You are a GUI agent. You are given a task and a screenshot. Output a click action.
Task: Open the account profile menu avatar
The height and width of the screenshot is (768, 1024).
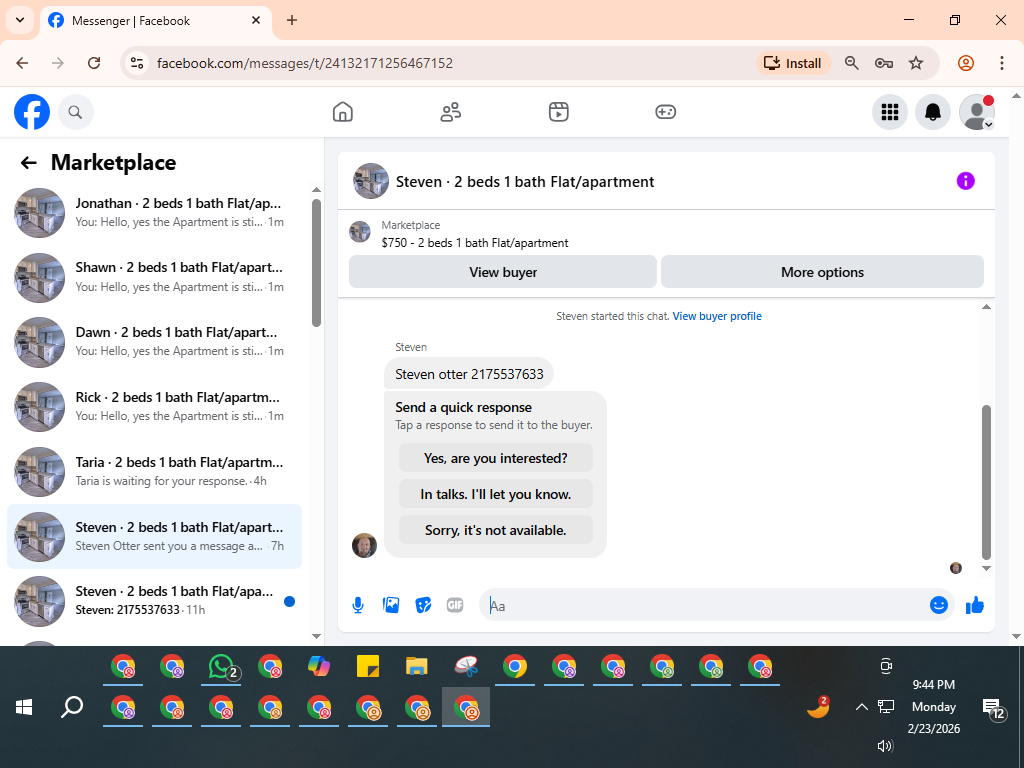coord(976,112)
